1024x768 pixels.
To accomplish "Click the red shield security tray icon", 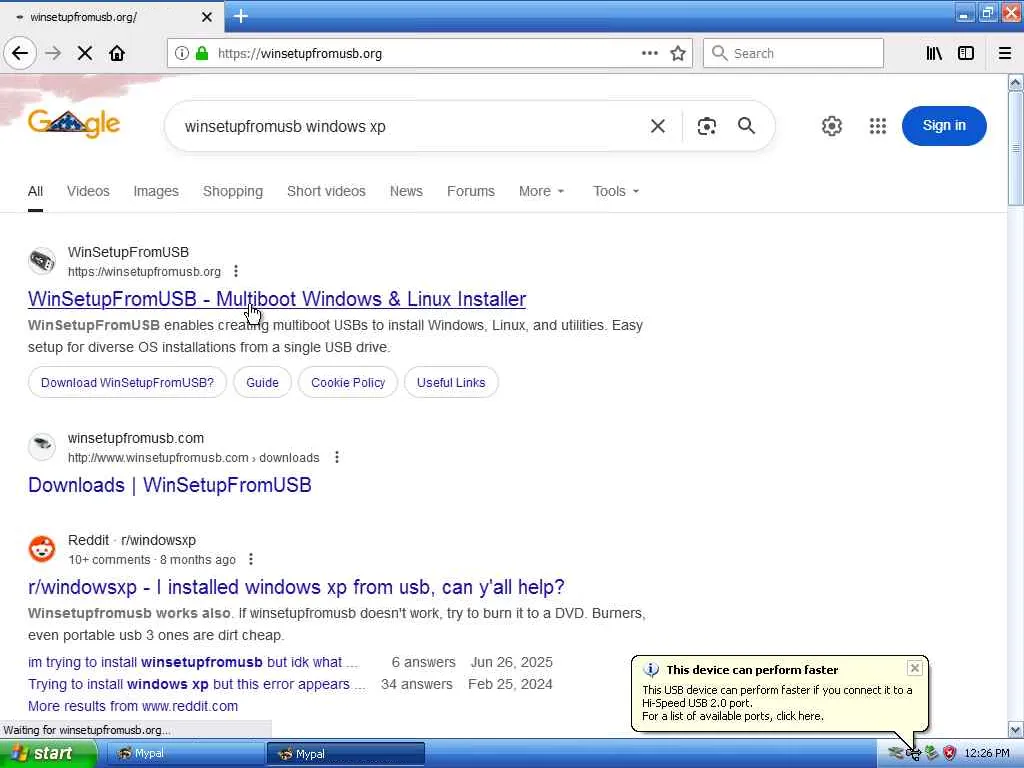I will tap(950, 754).
